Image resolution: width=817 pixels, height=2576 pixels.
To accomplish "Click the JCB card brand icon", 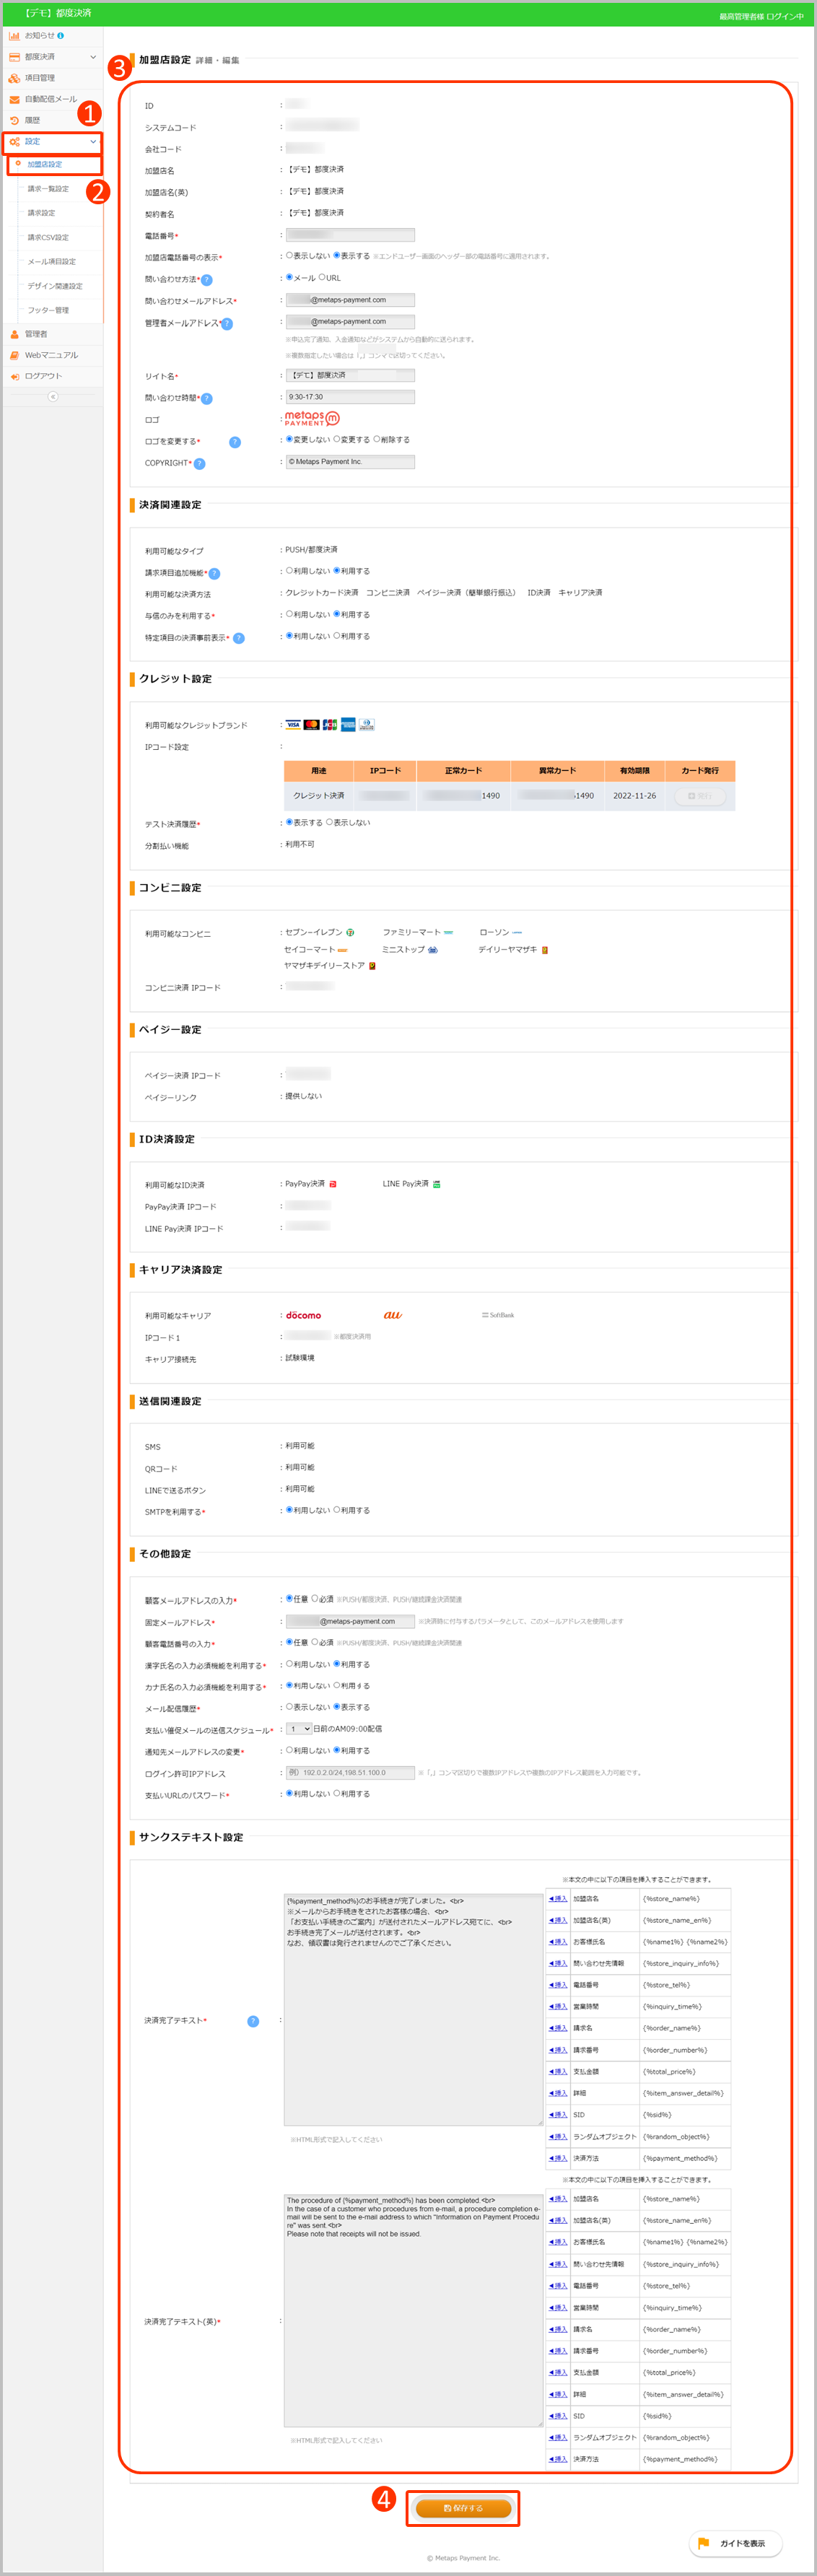I will [x=330, y=725].
